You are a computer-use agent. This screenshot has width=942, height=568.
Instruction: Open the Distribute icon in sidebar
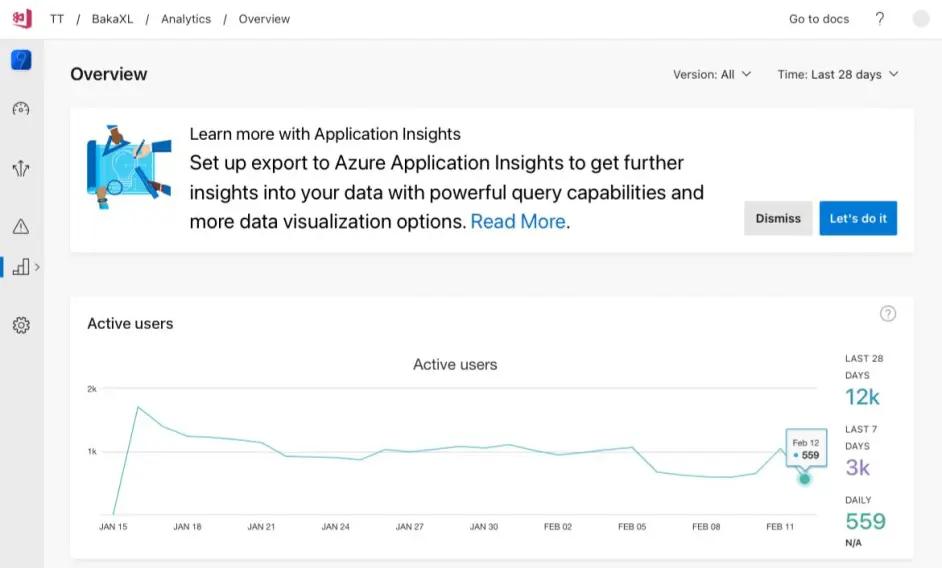pyautogui.click(x=21, y=168)
